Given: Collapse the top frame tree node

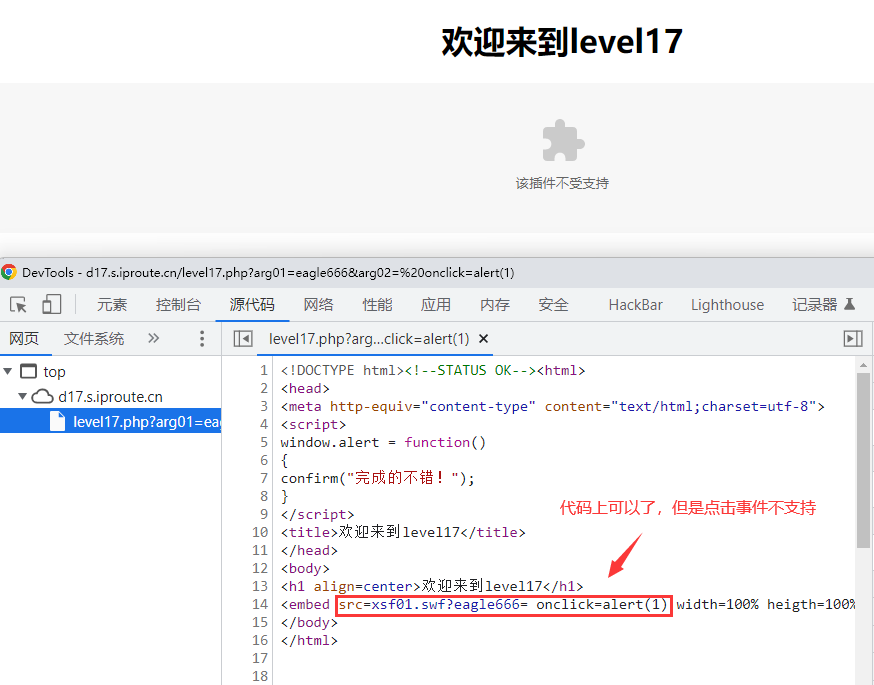Looking at the screenshot, I should [9, 372].
